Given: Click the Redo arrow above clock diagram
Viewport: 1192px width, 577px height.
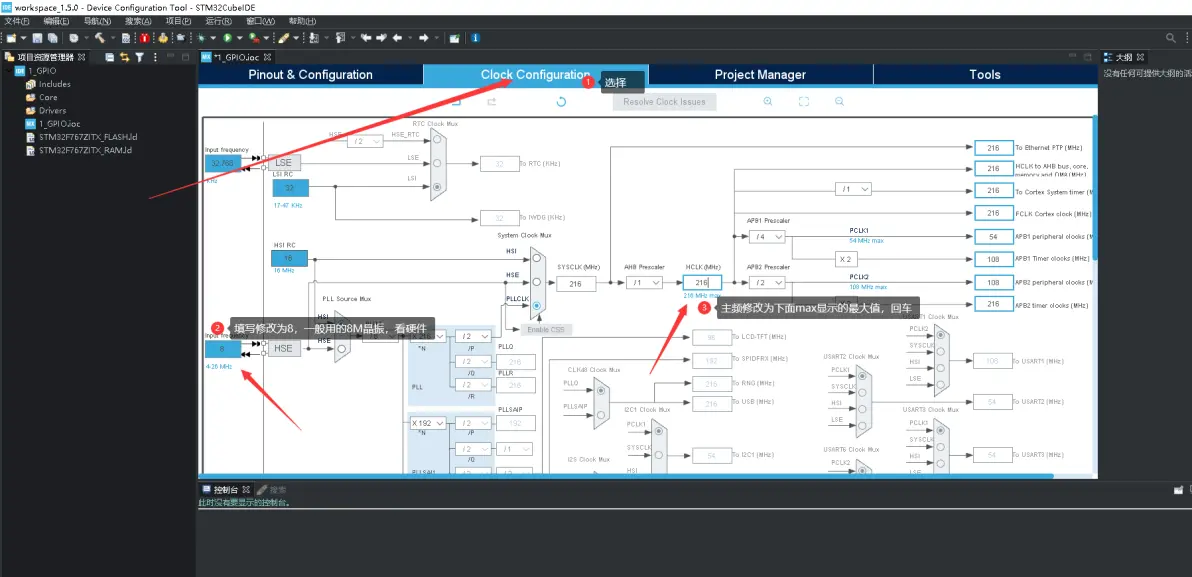Looking at the screenshot, I should 492,102.
